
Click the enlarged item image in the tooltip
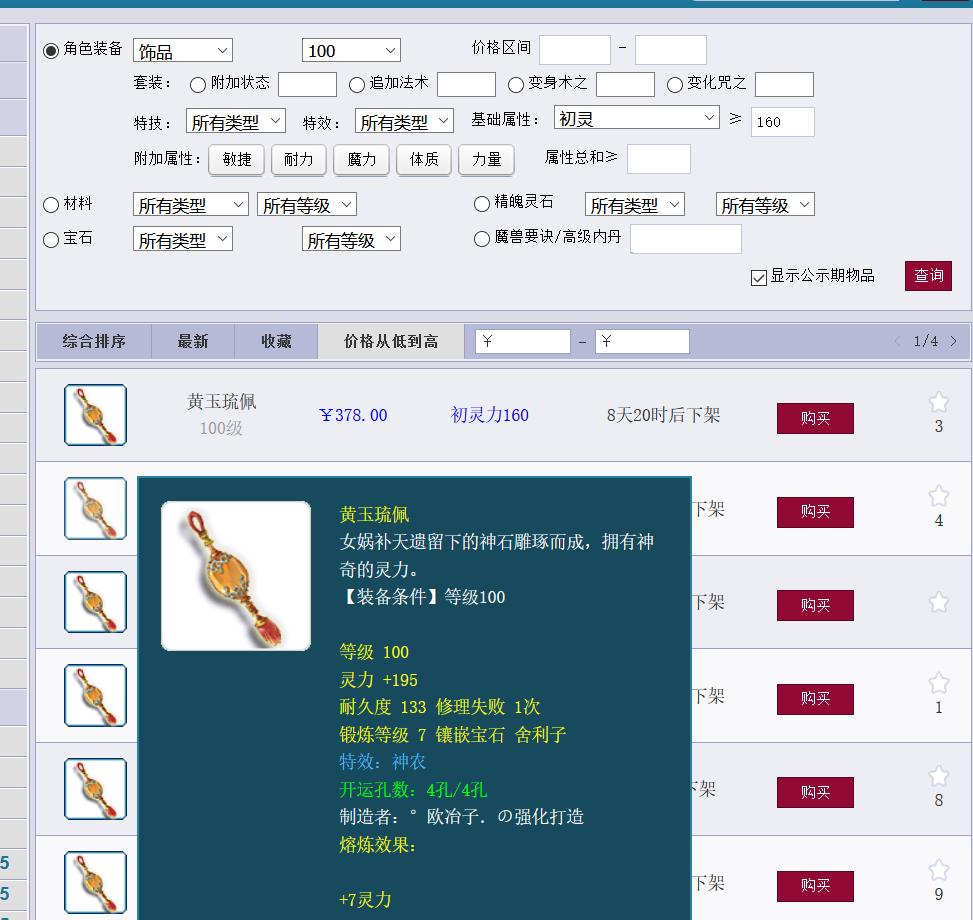[235, 576]
